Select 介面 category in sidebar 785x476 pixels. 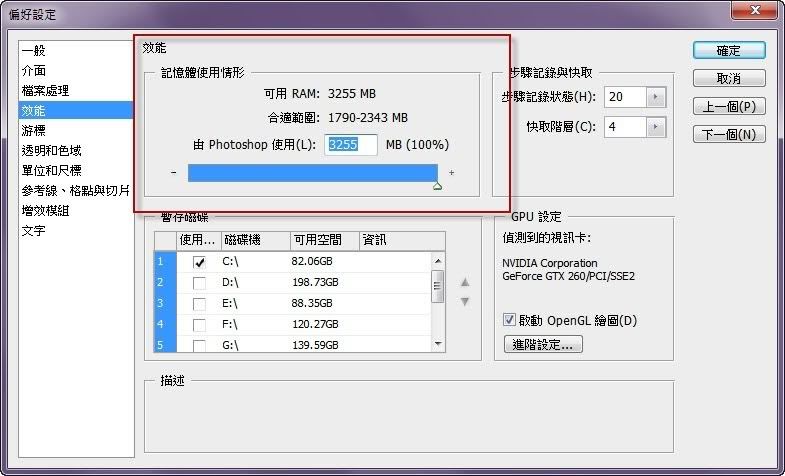point(33,70)
